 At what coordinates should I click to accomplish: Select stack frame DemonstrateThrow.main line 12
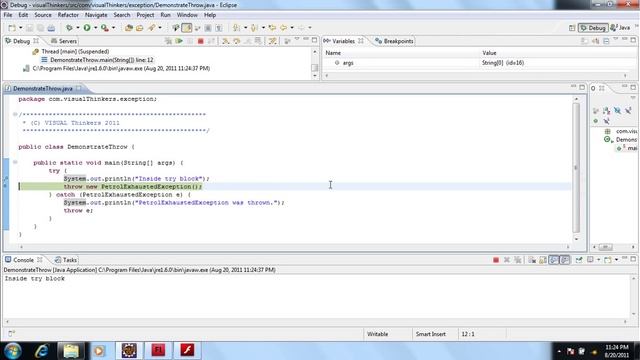coord(102,60)
